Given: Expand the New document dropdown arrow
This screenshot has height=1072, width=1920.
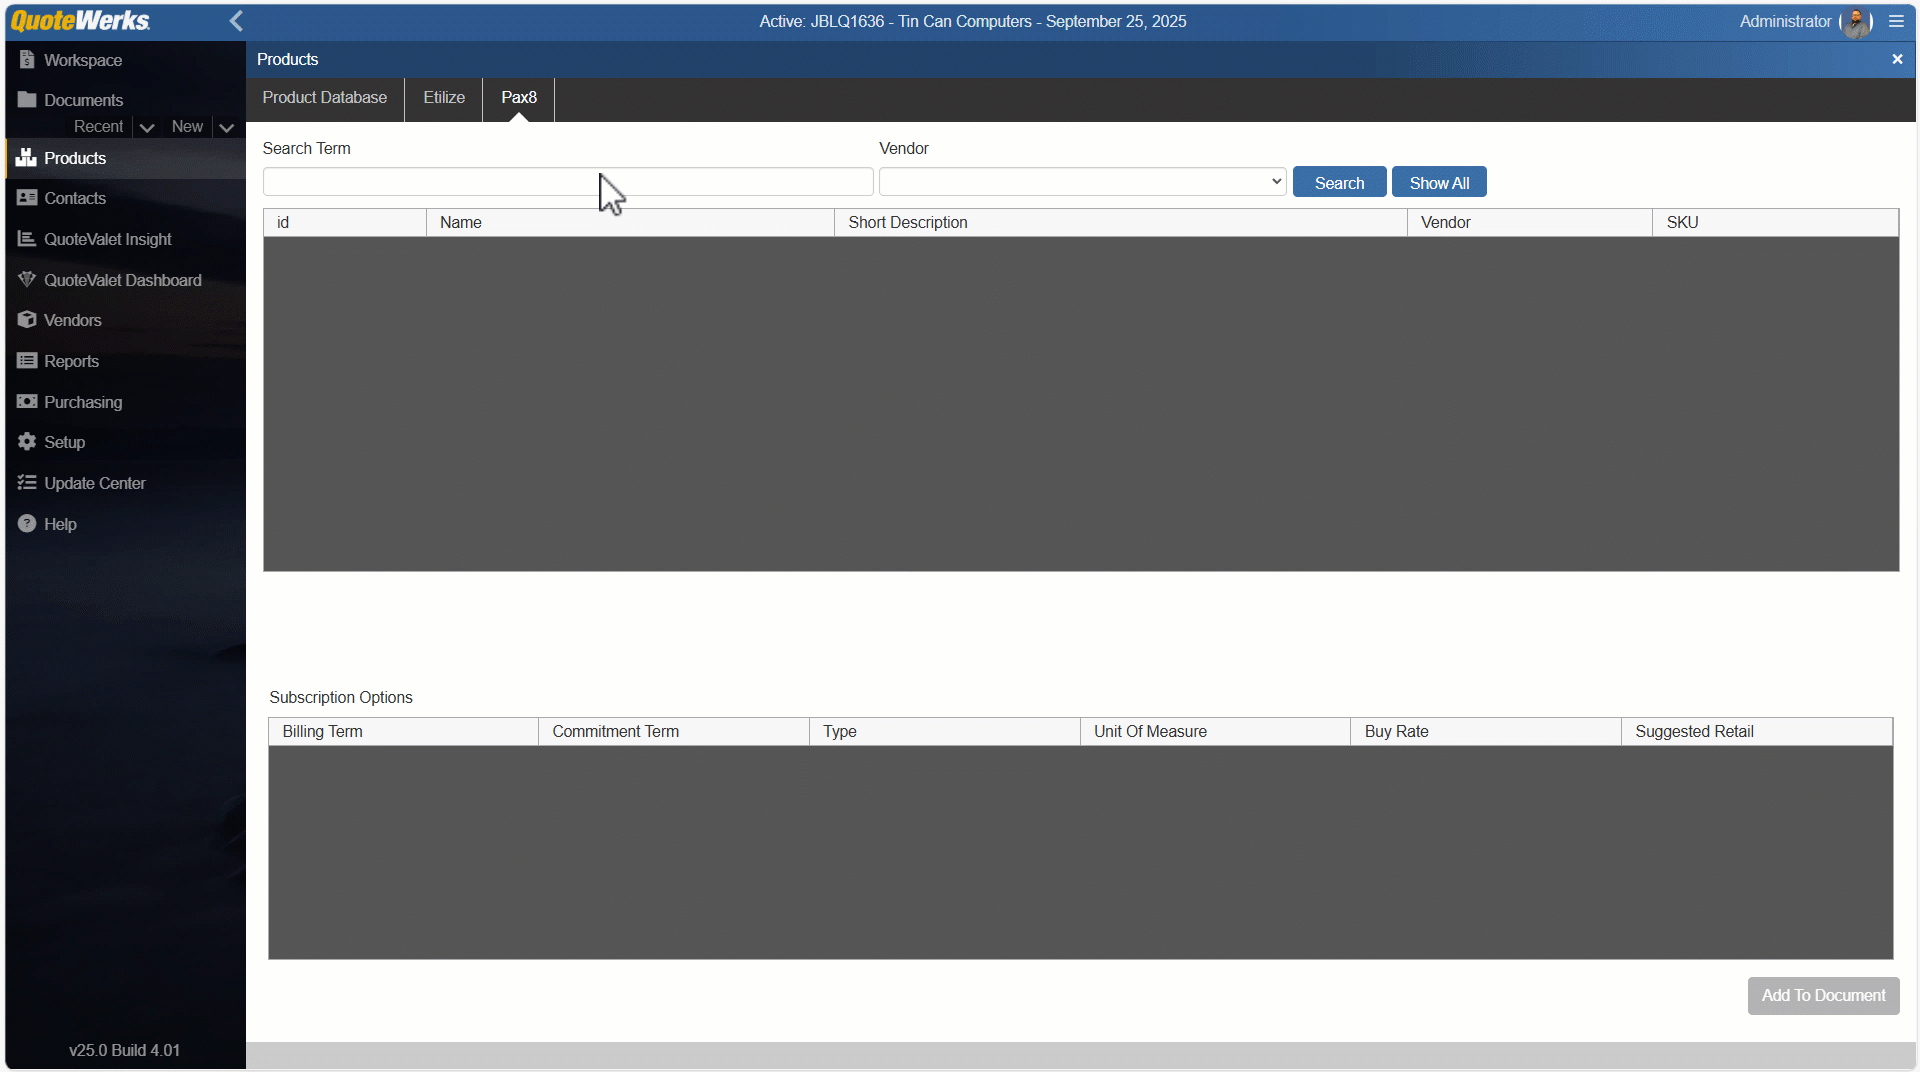Looking at the screenshot, I should (x=227, y=127).
